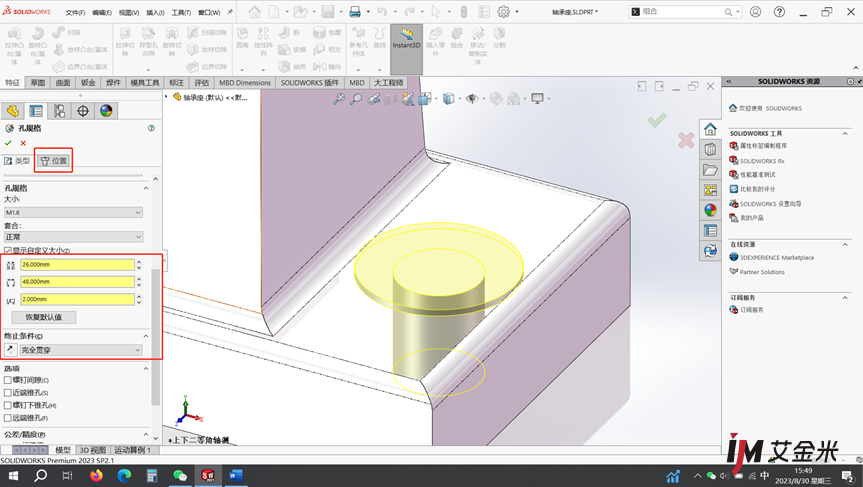The width and height of the screenshot is (863, 487).
Task: Collapse the SOLIDWORKS 工具 group
Action: tap(845, 133)
